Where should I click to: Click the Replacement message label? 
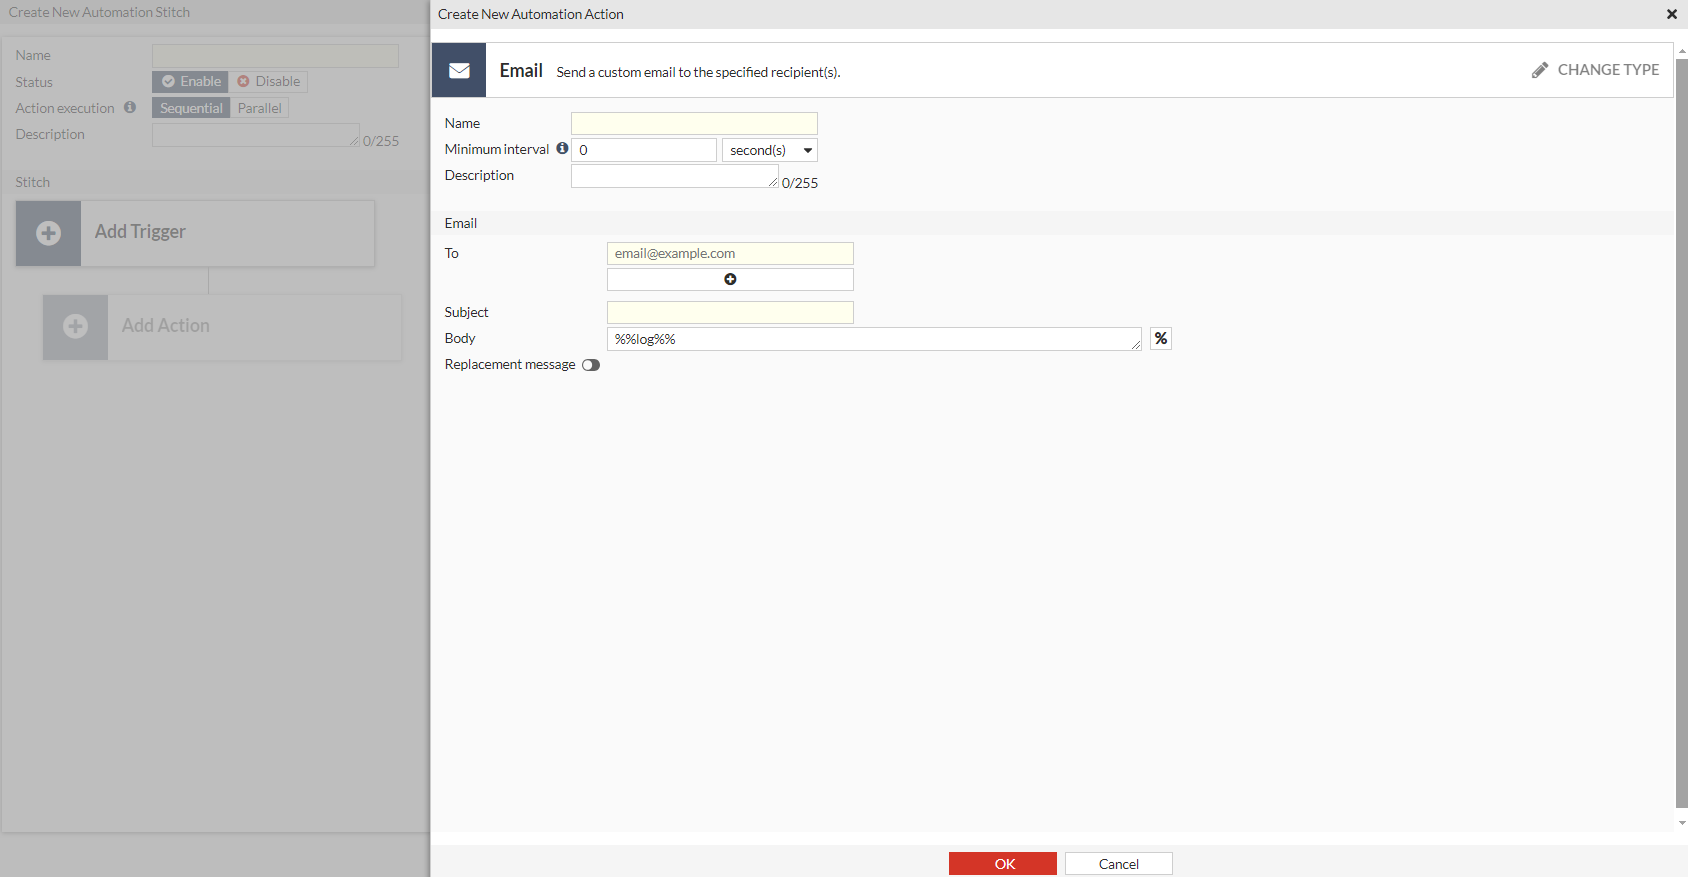510,365
